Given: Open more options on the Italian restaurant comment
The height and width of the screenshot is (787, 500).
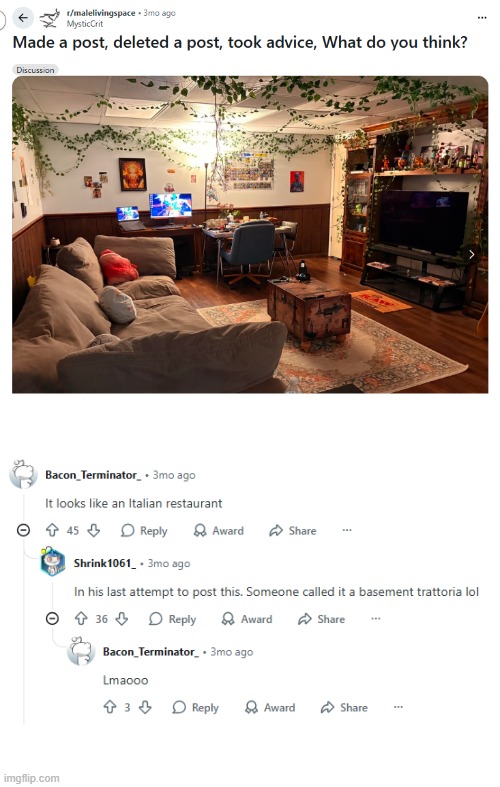Looking at the screenshot, I should pyautogui.click(x=347, y=530).
